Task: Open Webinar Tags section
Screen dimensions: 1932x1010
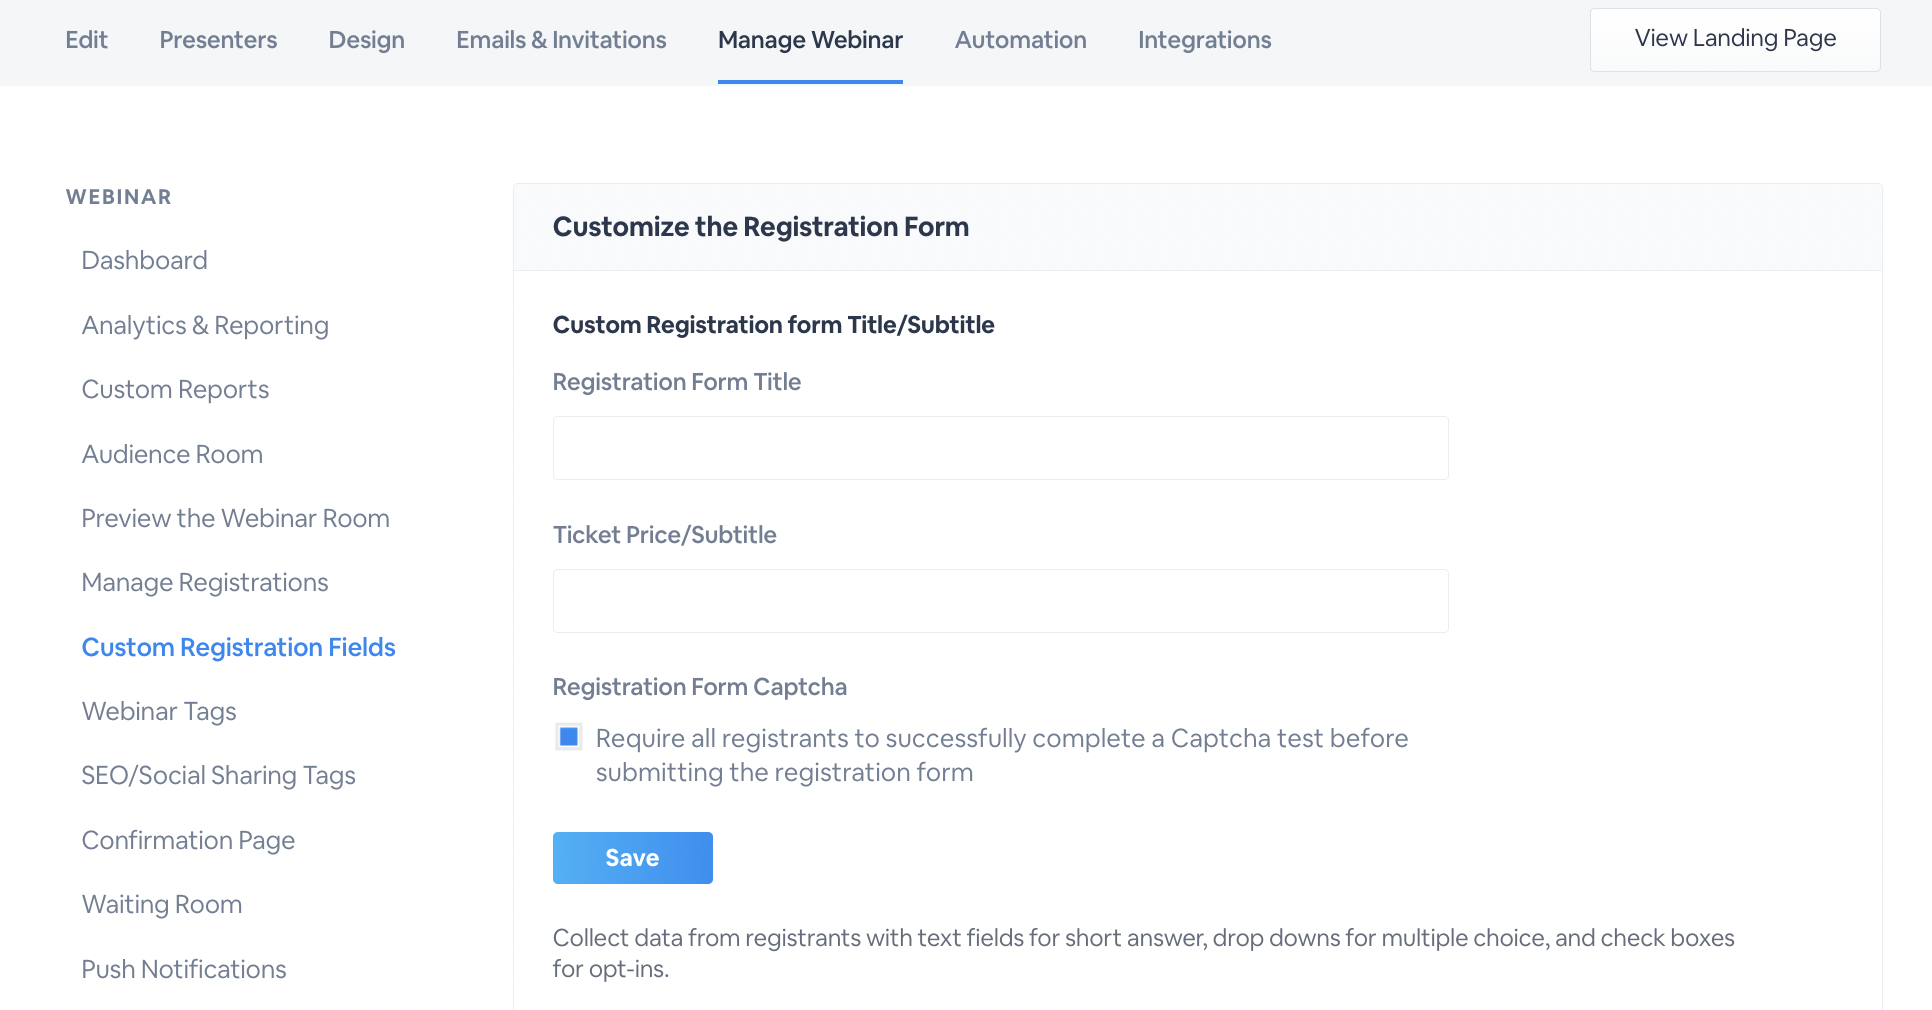Action: pos(159,711)
